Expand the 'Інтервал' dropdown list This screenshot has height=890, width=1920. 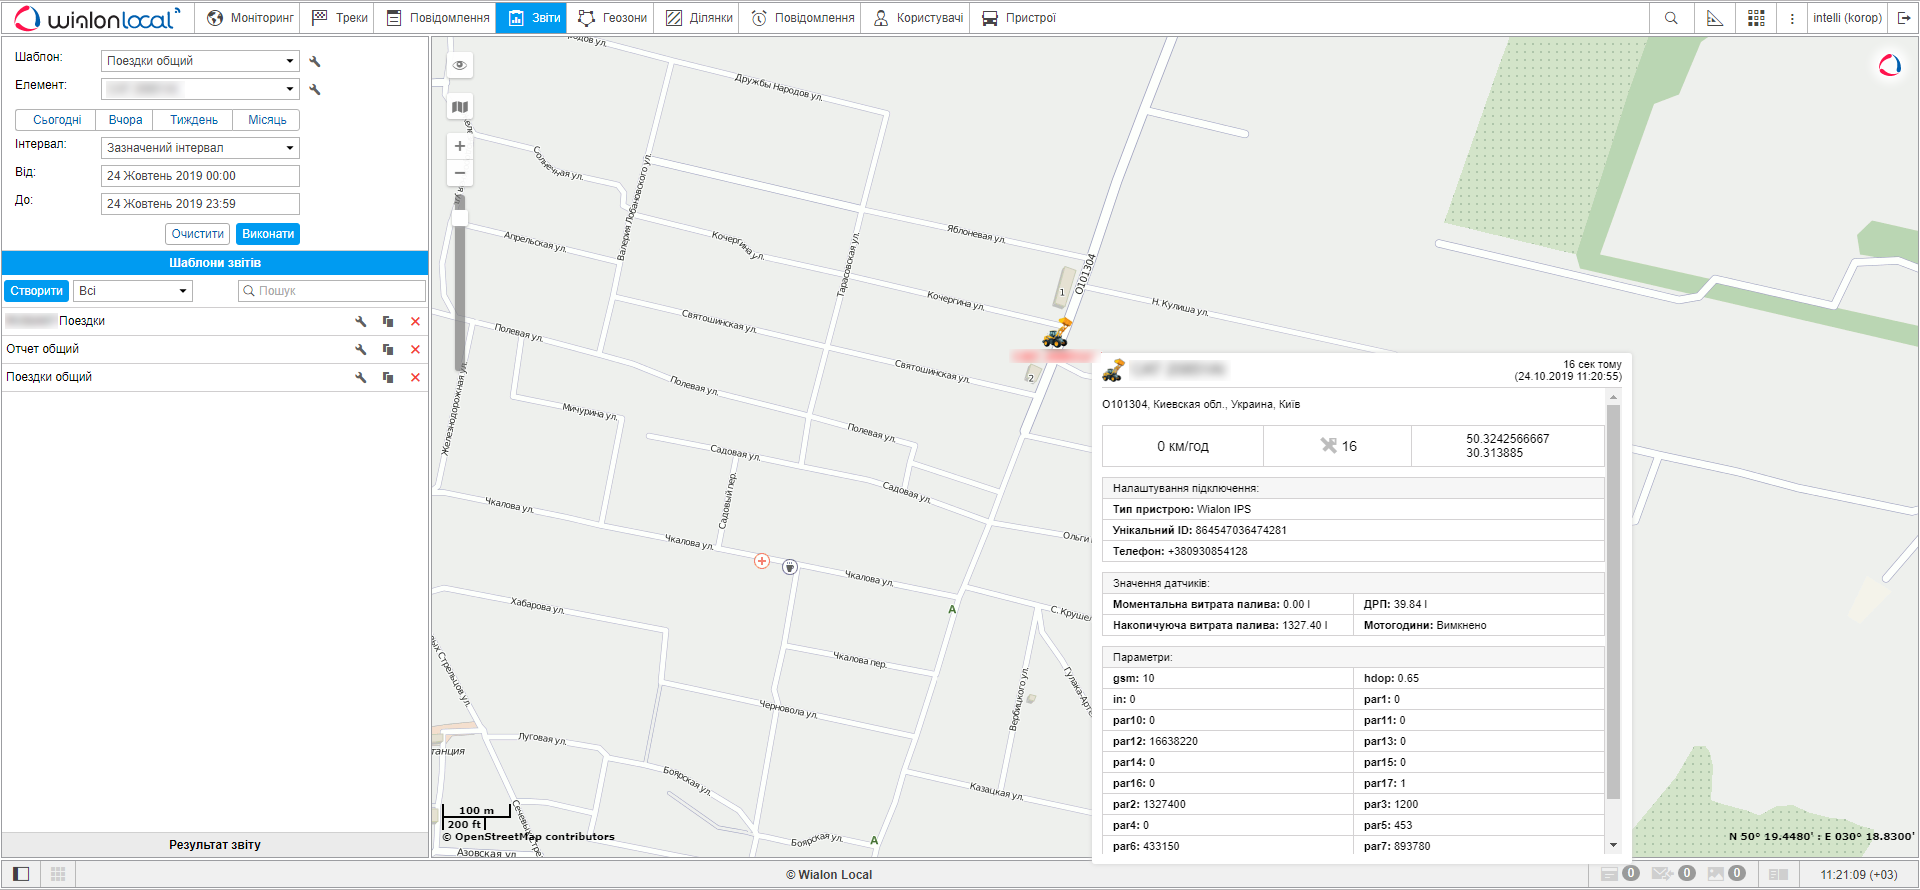pyautogui.click(x=200, y=148)
